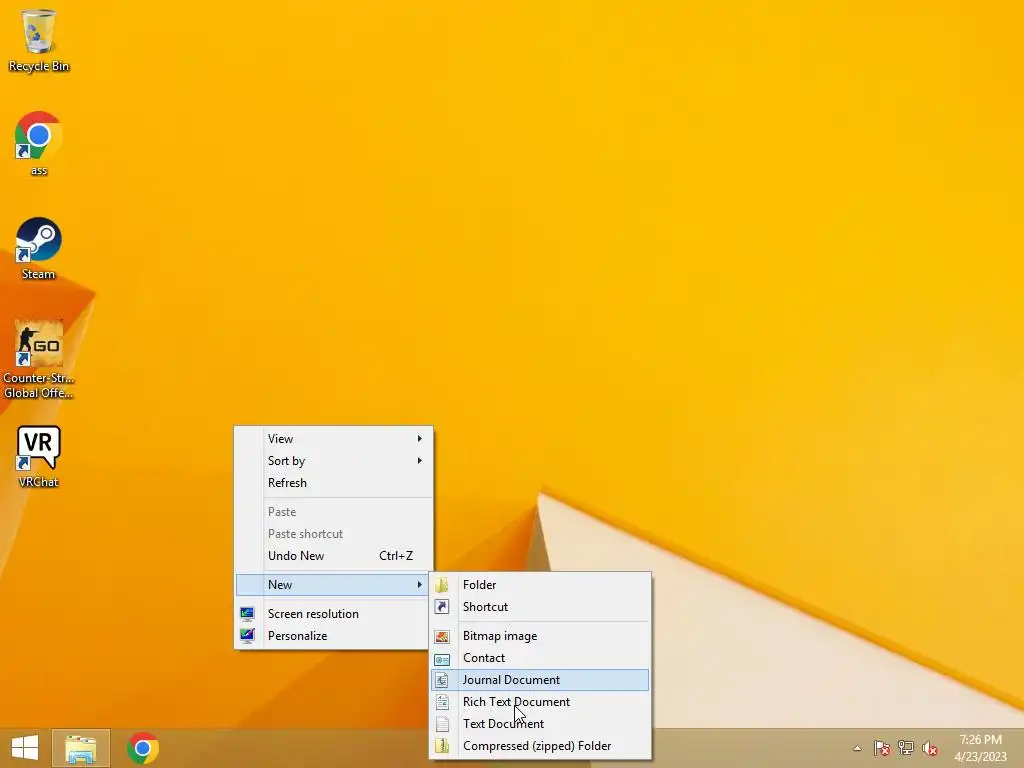Open Personalize from the context menu
This screenshot has height=768, width=1024.
(334, 636)
